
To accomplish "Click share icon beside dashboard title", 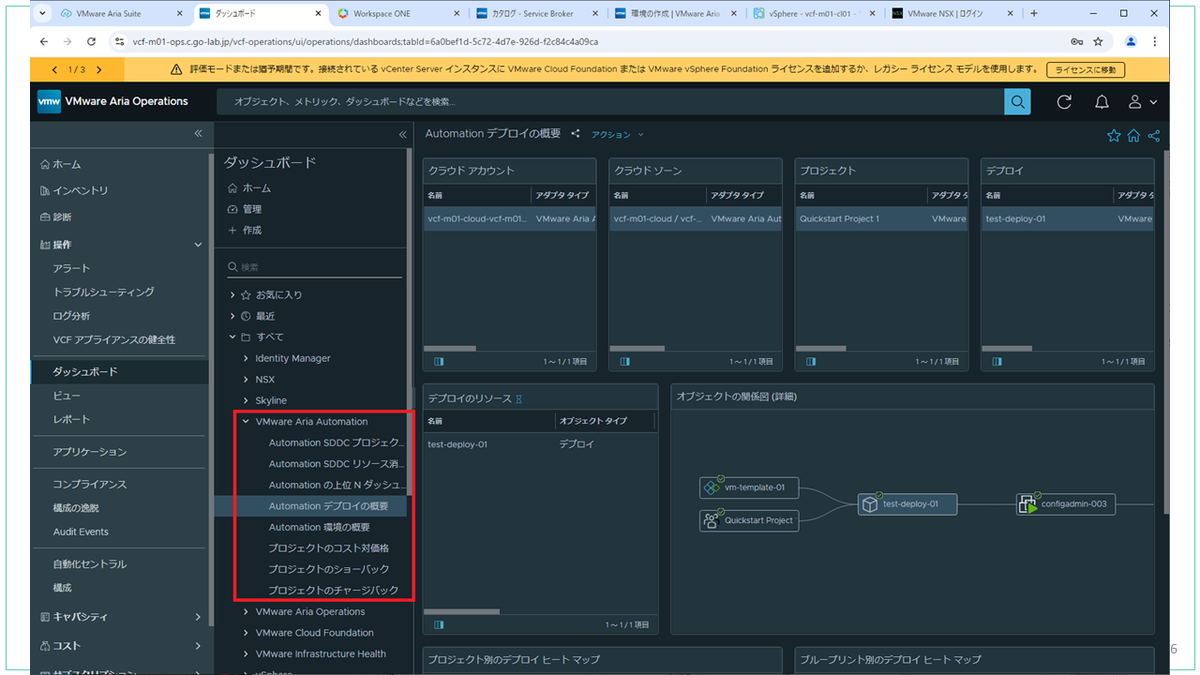I will [575, 134].
